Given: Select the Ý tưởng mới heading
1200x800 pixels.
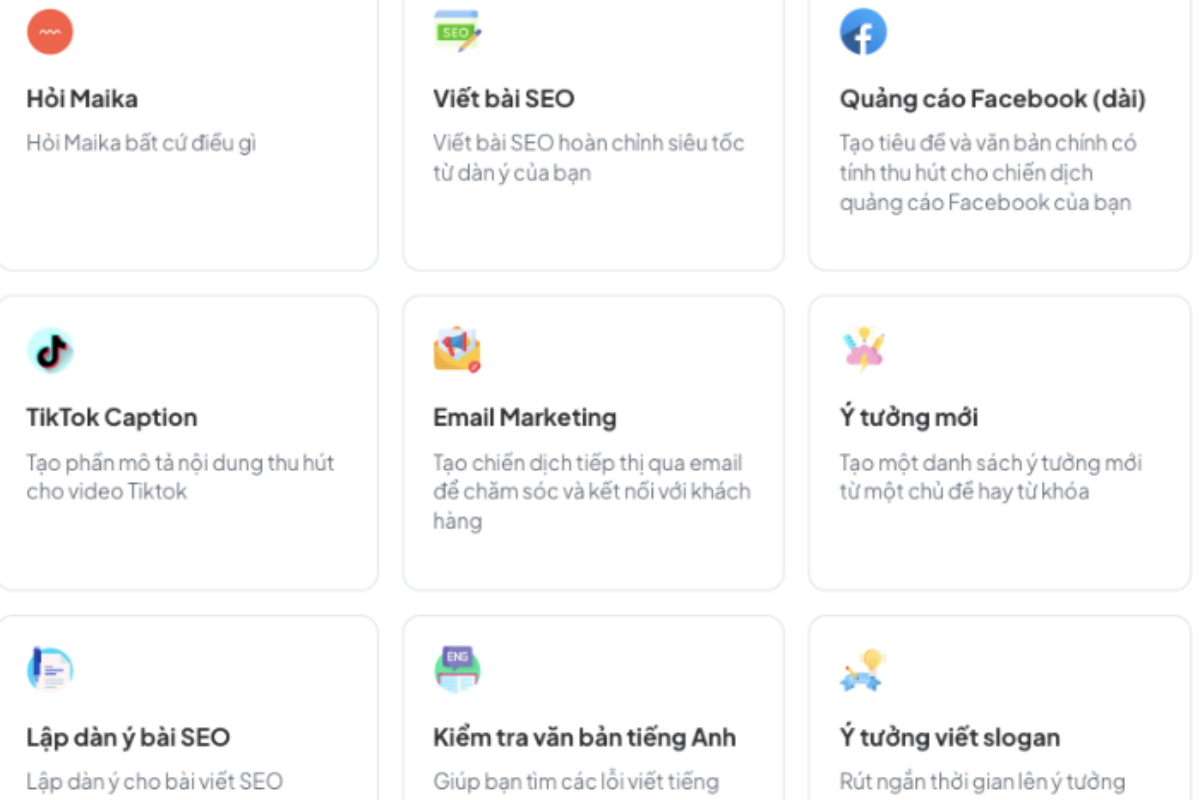Looking at the screenshot, I should tap(908, 417).
